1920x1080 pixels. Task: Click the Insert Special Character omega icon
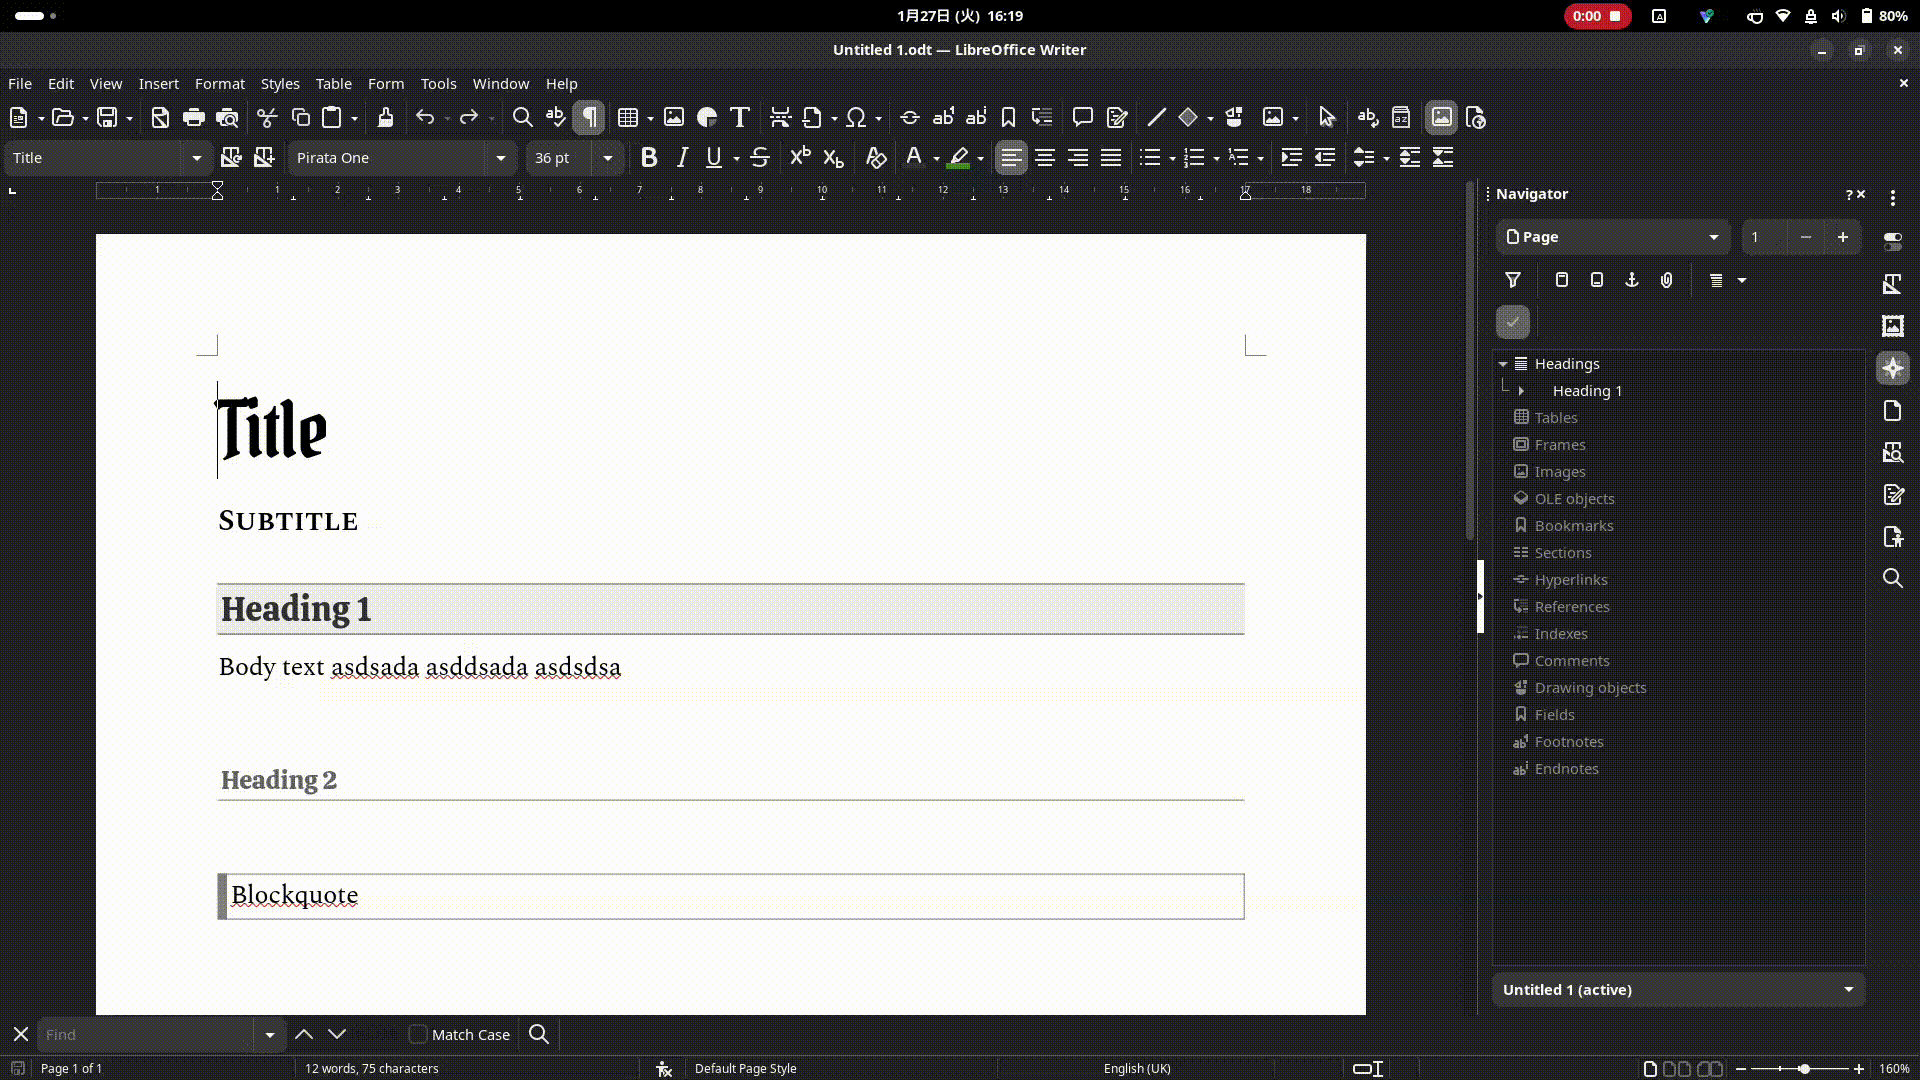[855, 118]
